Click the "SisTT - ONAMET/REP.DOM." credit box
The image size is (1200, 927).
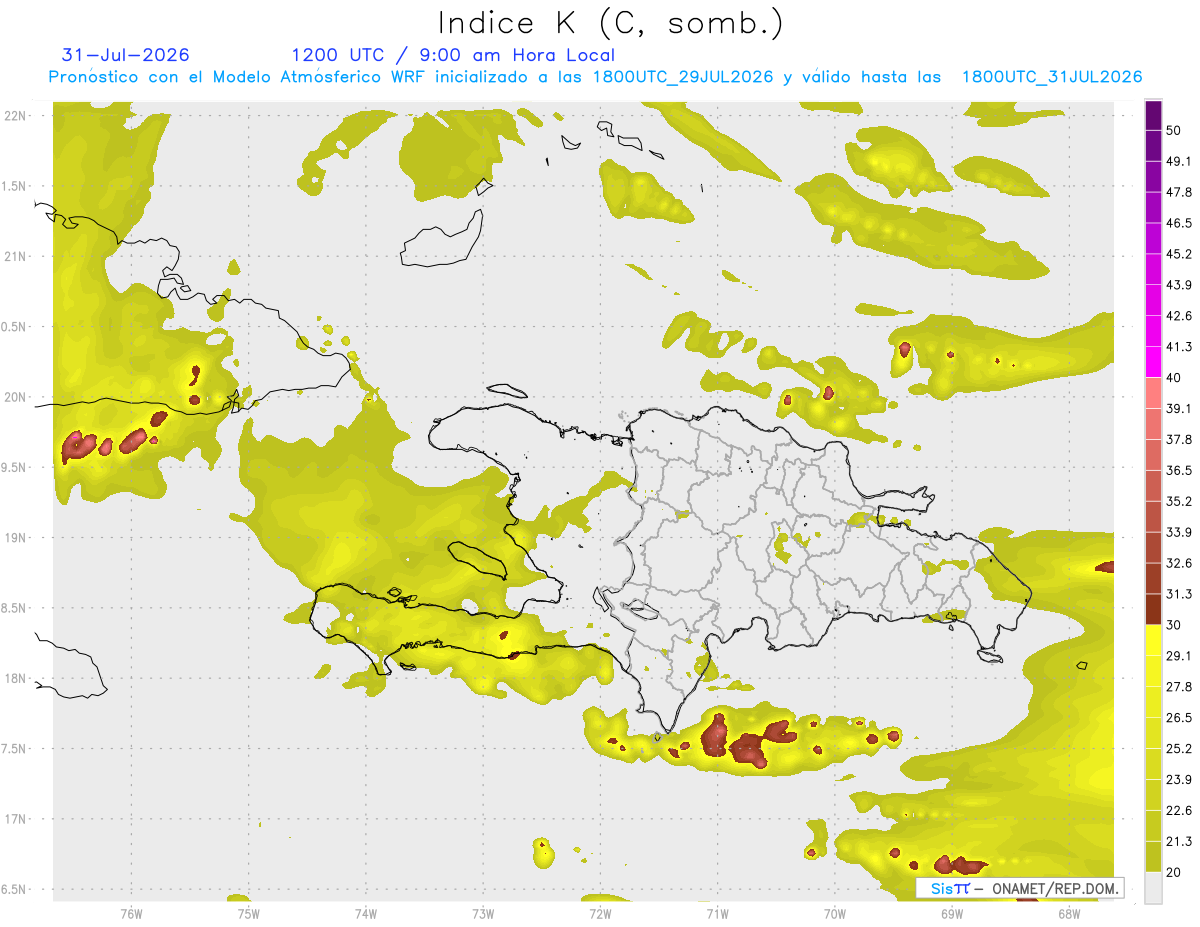tap(1020, 888)
